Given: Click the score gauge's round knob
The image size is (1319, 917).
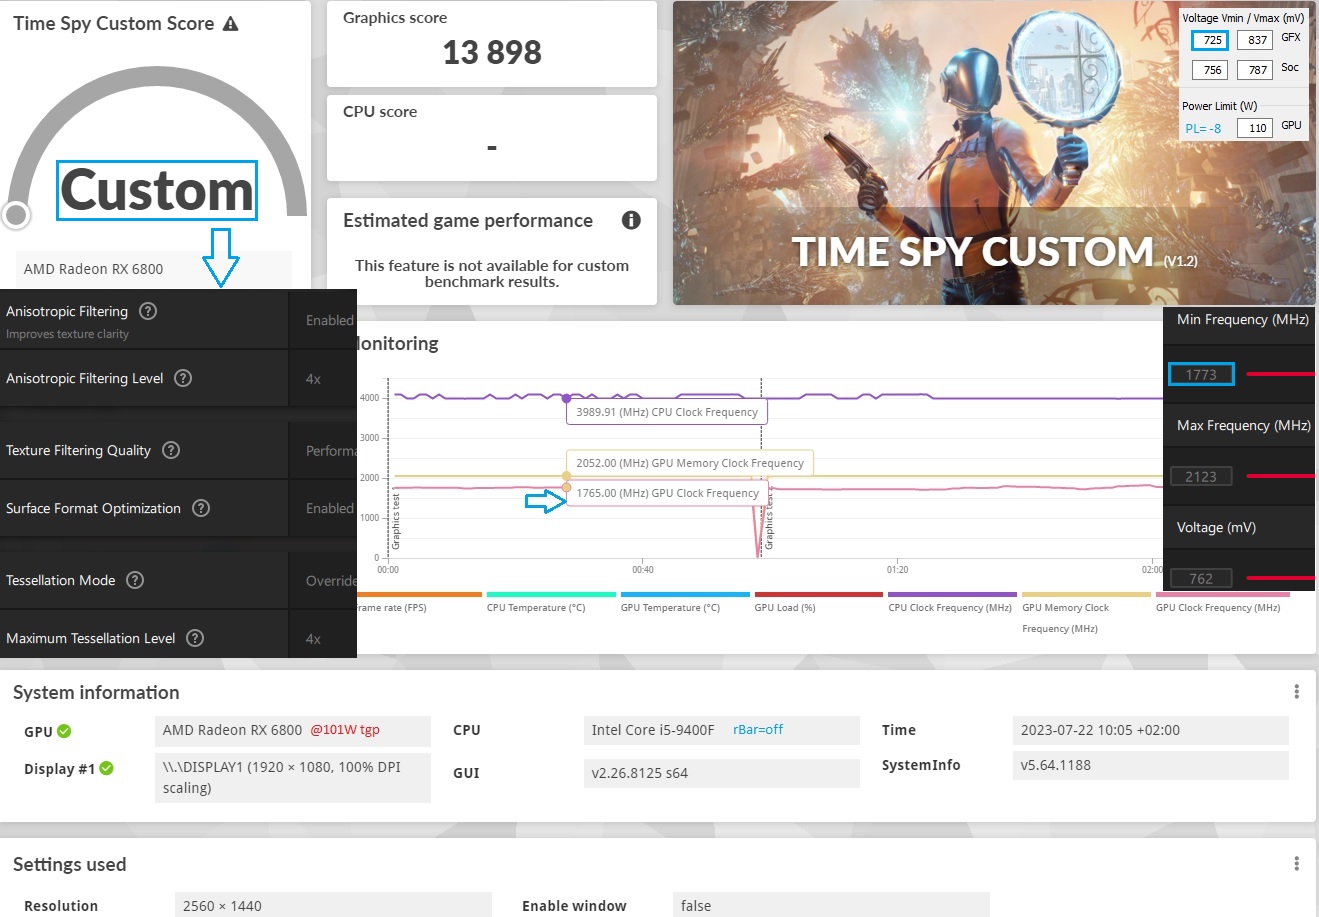Looking at the screenshot, I should pyautogui.click(x=16, y=214).
